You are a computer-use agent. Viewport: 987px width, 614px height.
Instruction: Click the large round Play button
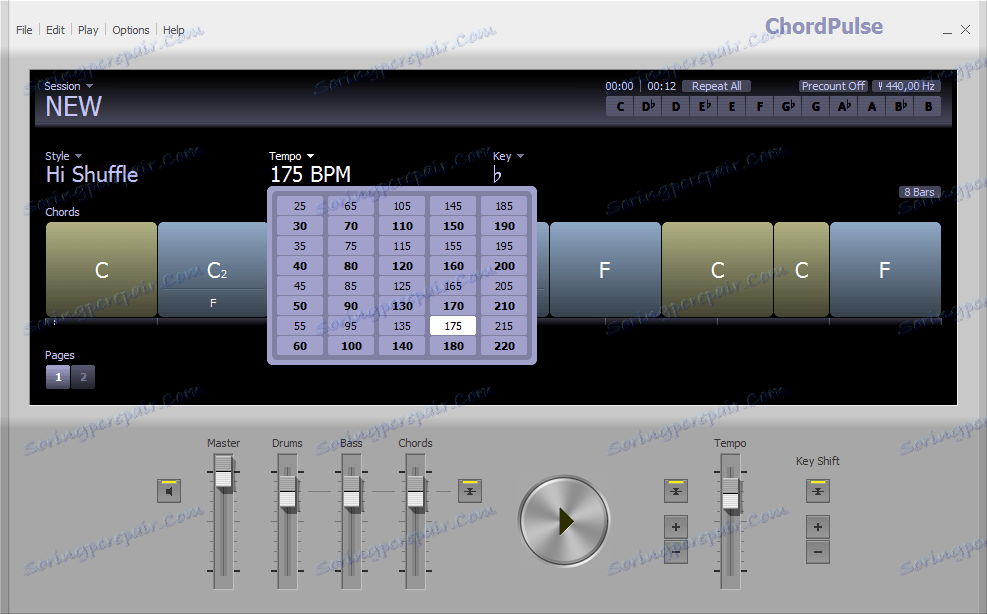coord(564,521)
